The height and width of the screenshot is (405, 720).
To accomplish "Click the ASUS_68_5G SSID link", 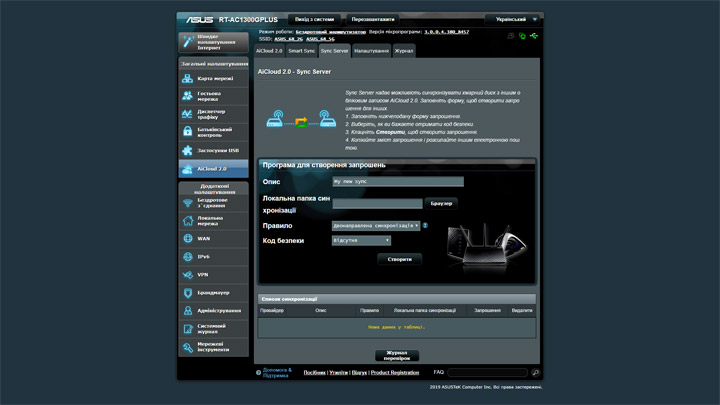I will pos(320,39).
